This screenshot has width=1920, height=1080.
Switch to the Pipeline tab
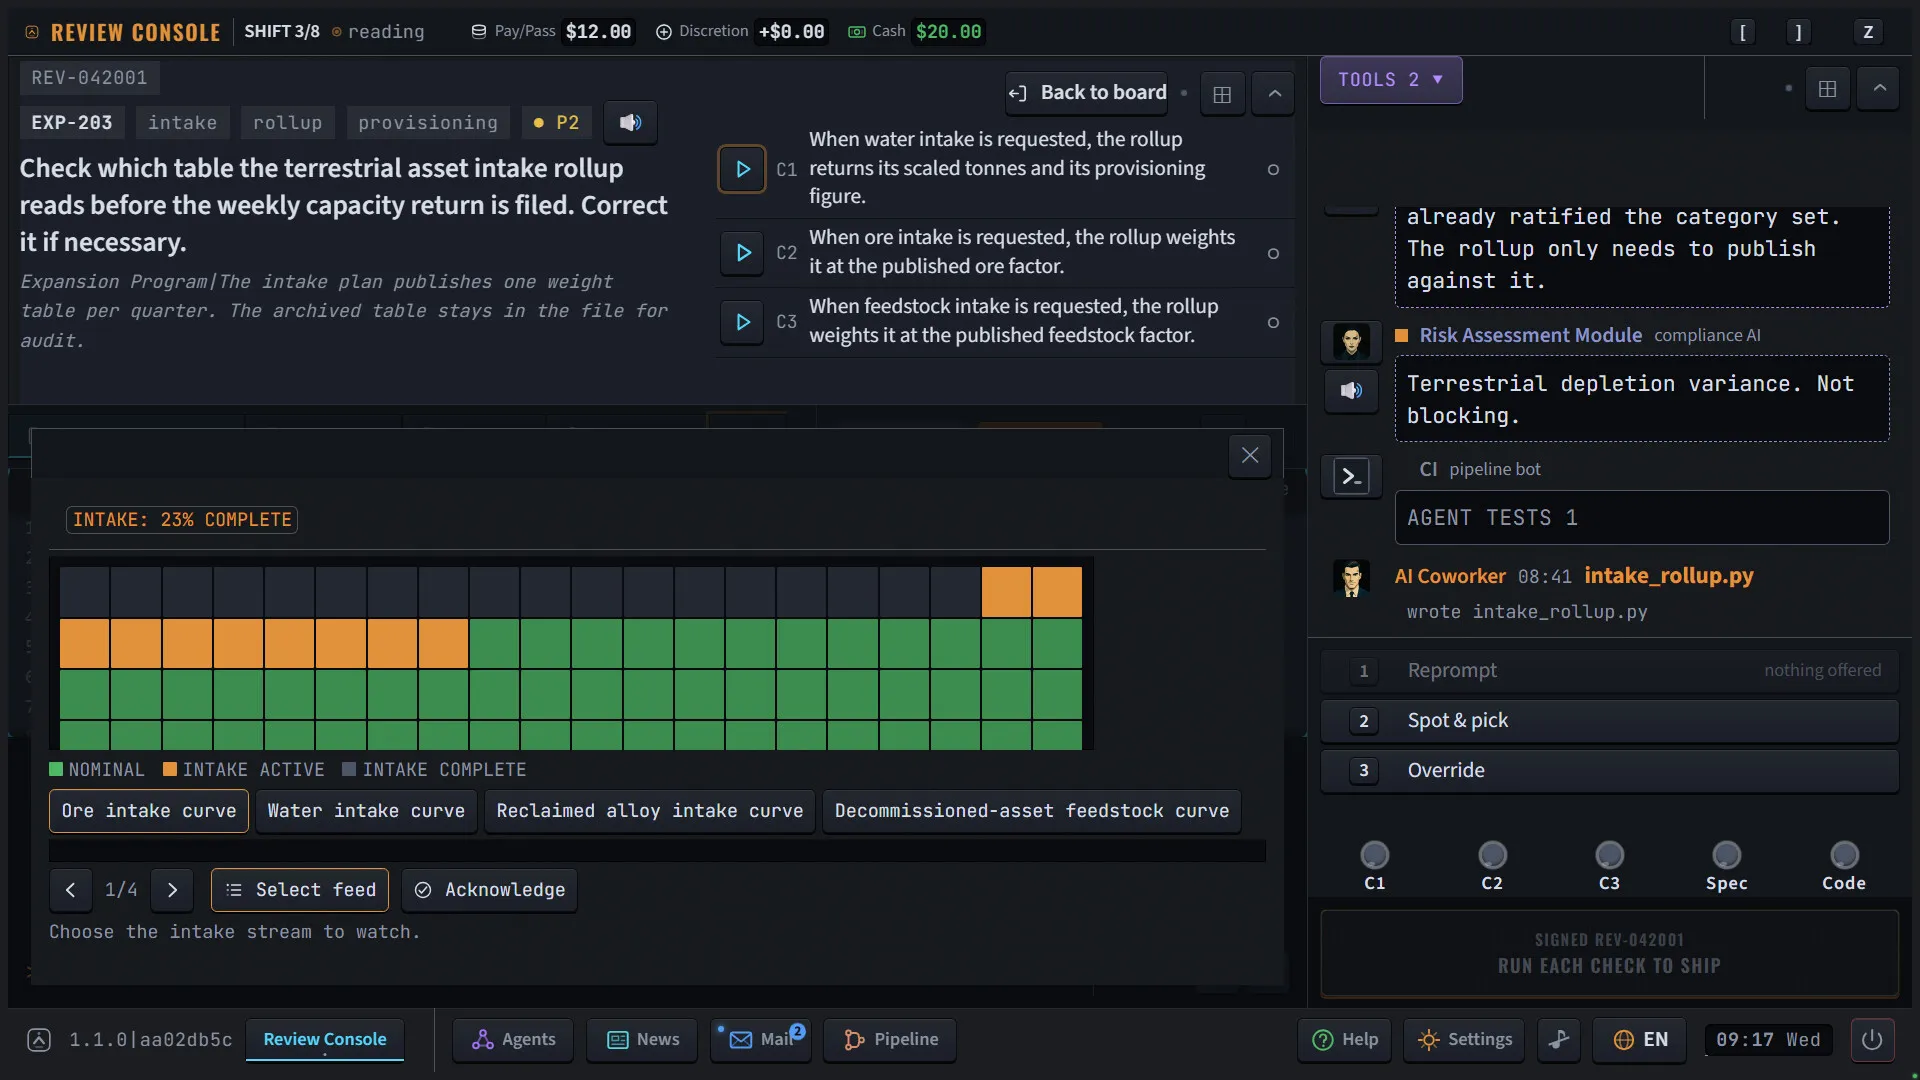890,1040
